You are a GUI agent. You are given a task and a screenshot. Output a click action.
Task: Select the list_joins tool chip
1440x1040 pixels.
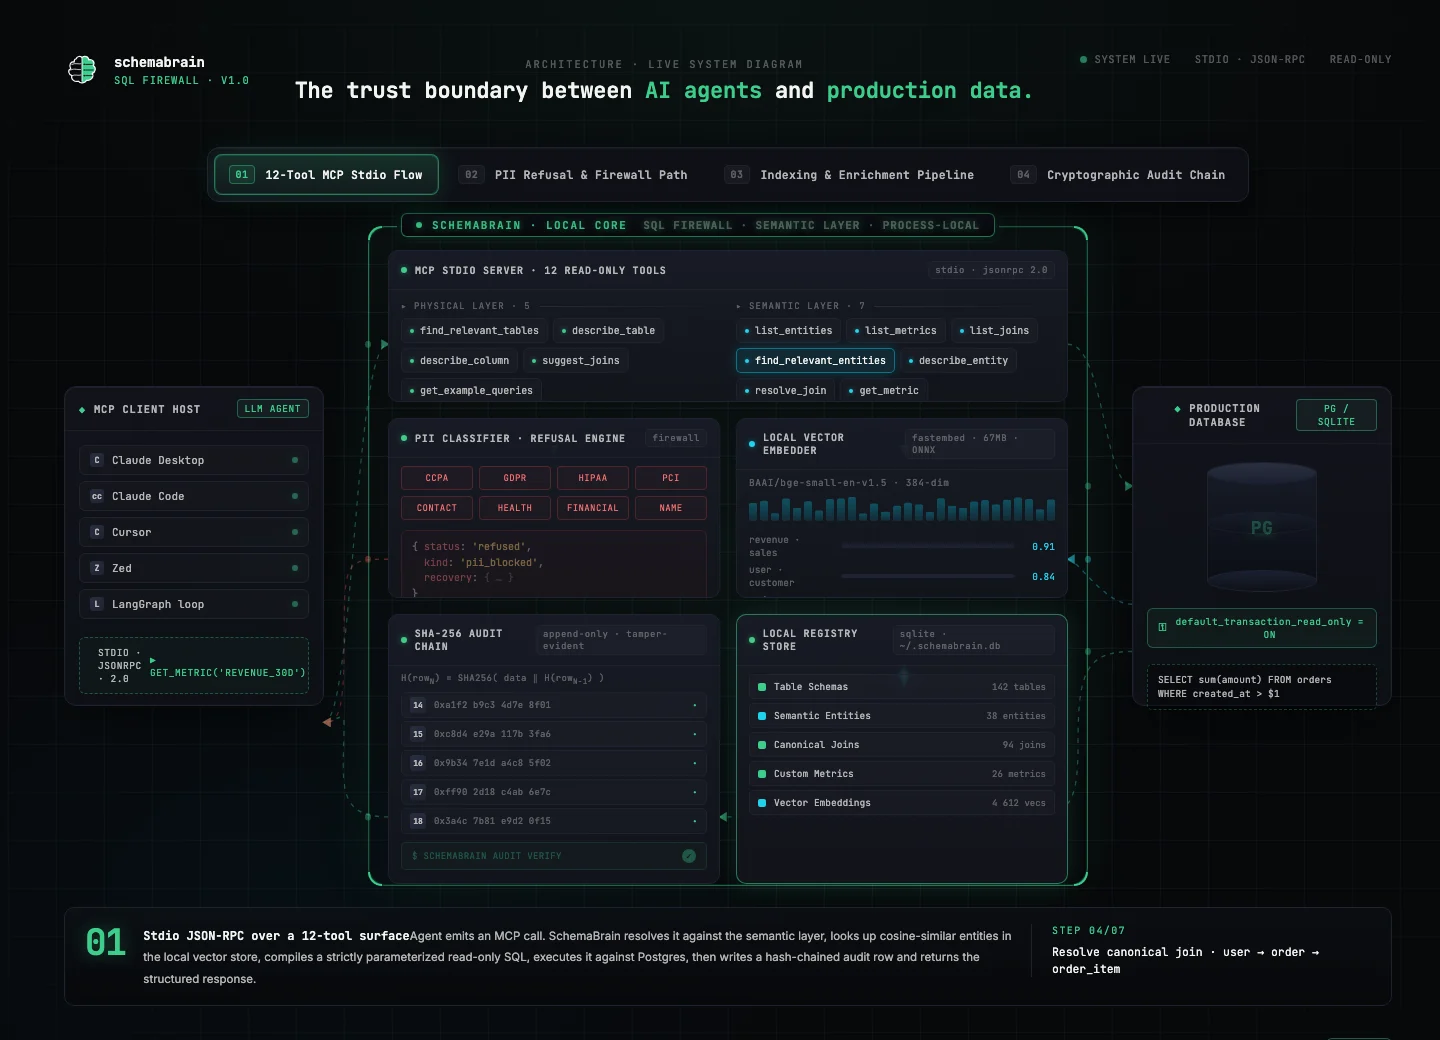[994, 331]
